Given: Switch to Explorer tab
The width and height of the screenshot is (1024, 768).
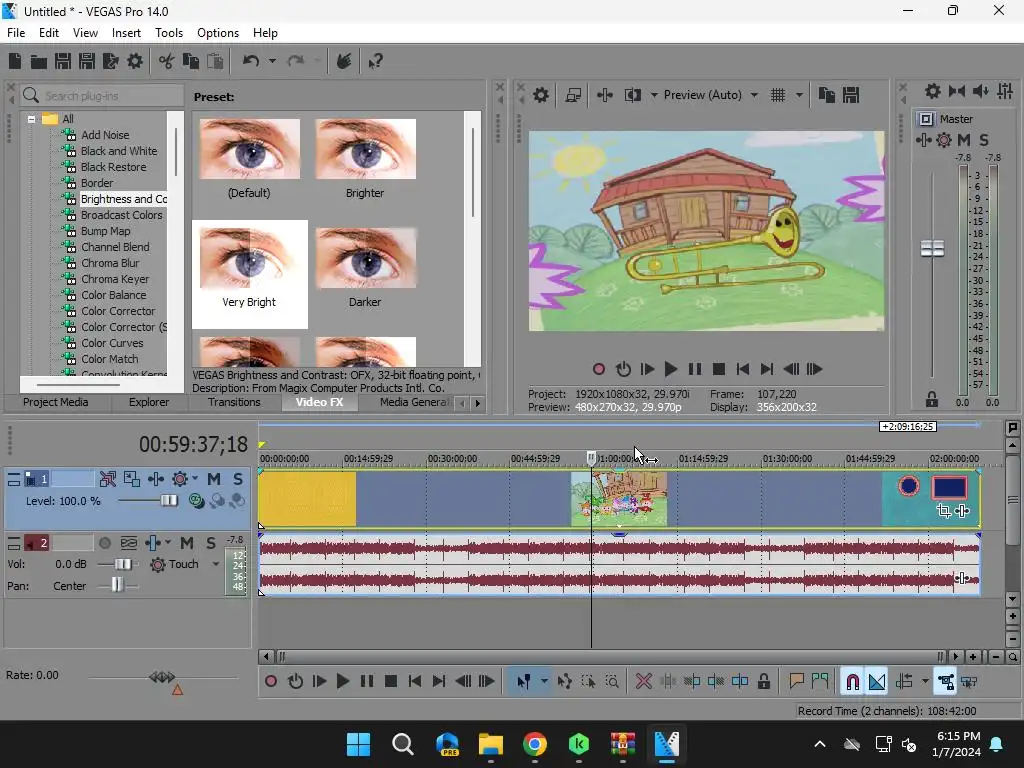Looking at the screenshot, I should [x=148, y=402].
